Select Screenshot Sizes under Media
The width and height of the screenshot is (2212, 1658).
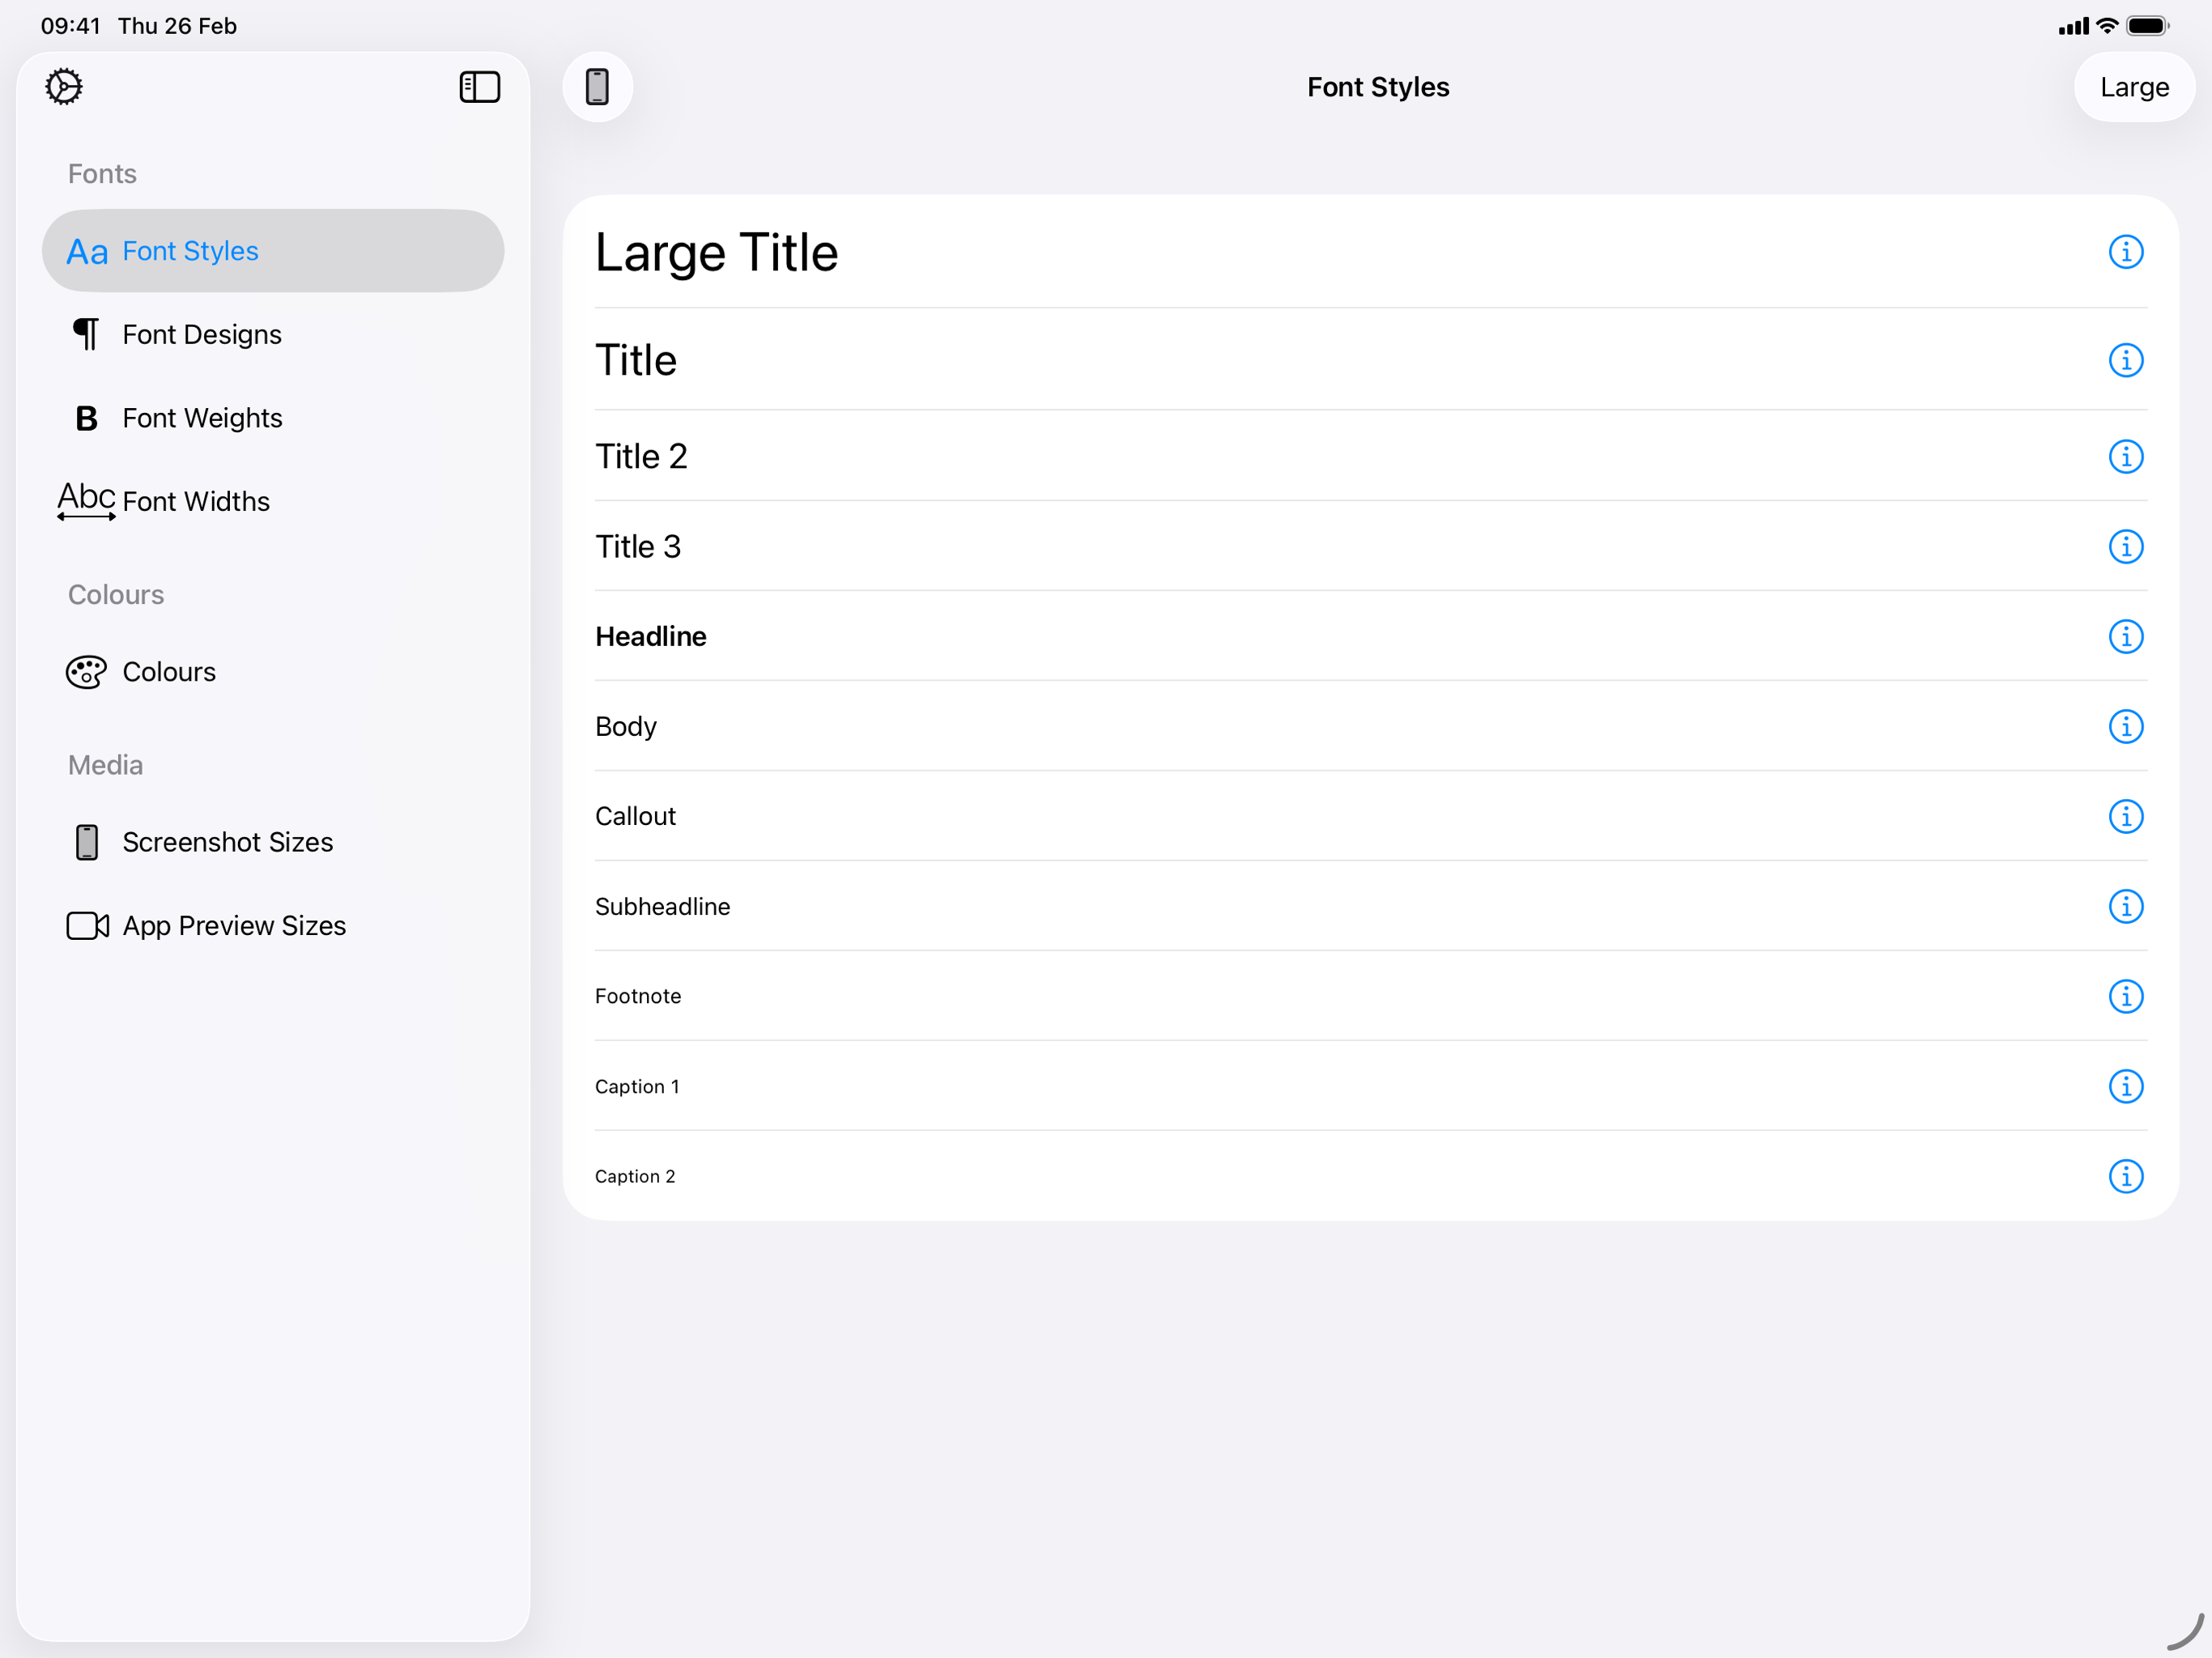(227, 843)
